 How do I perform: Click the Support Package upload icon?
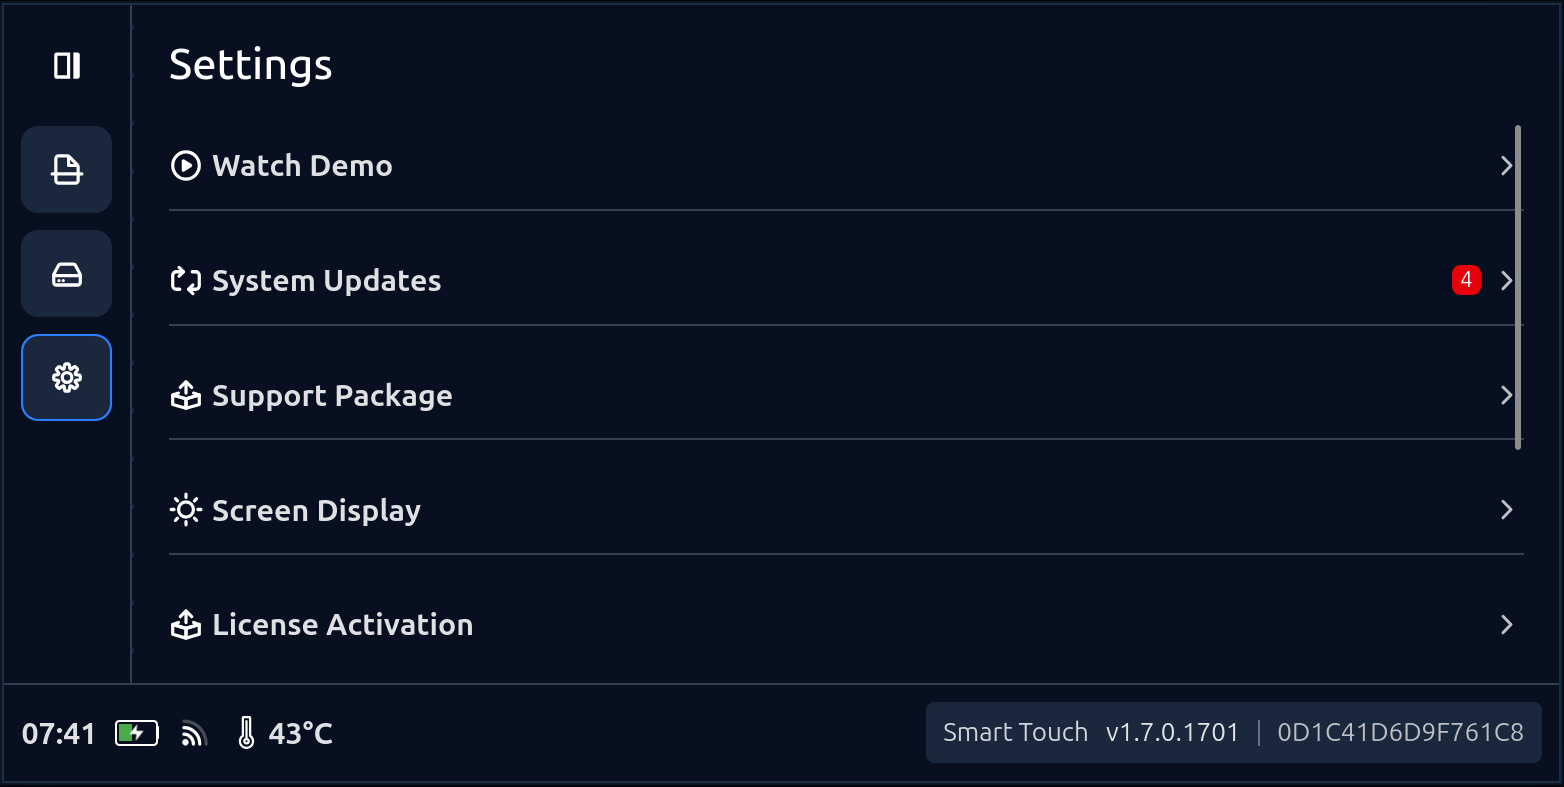[186, 396]
